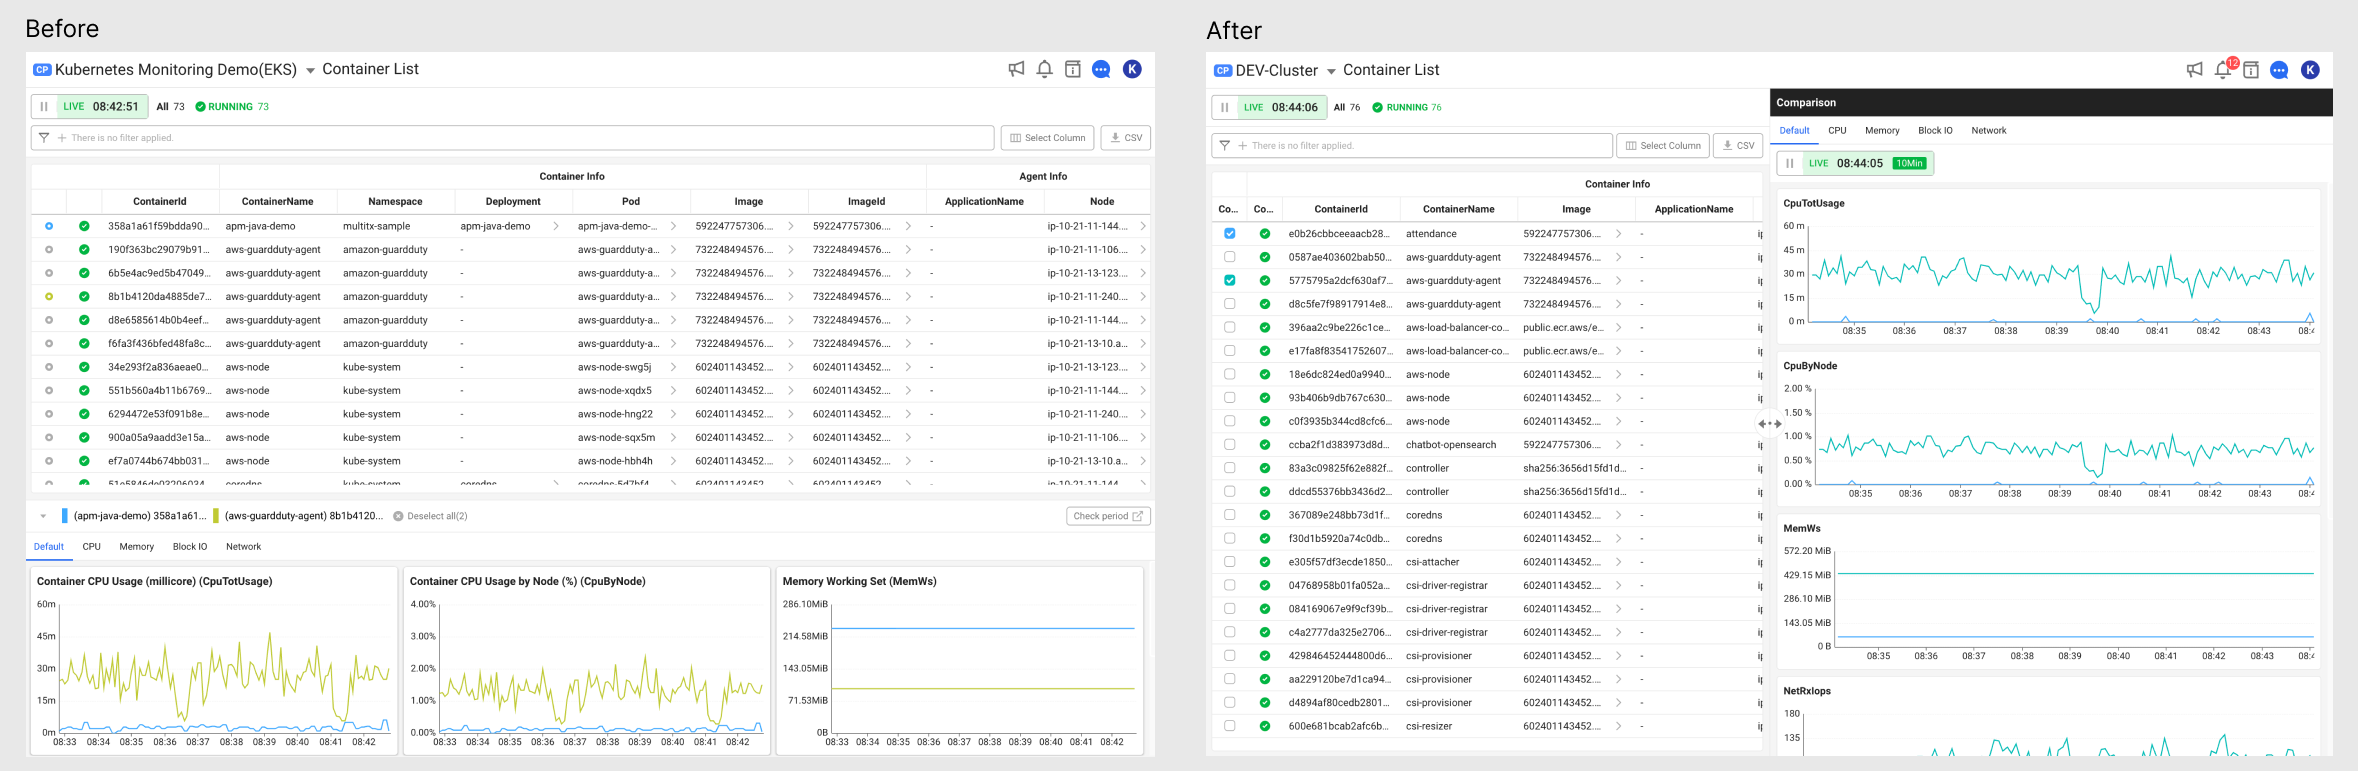
Task: Select the radio for 358a1a61f59bdda90 apm-java-demo row
Action: tap(49, 226)
